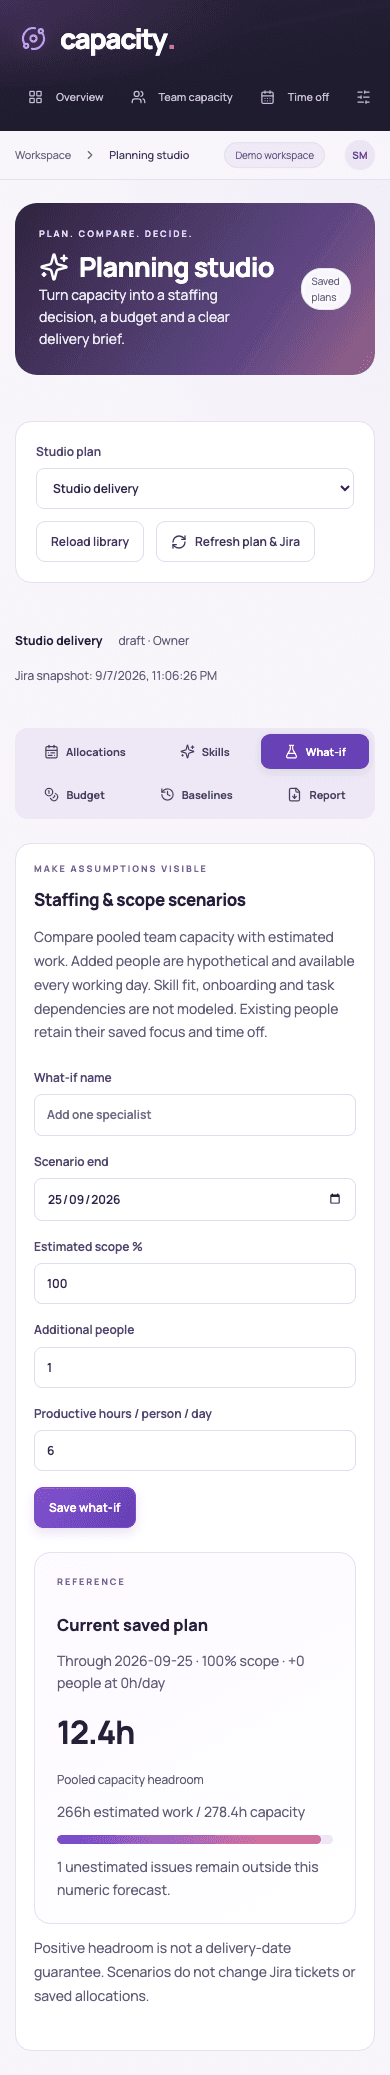Click the breadcrumb chevron after Workspace

coord(90,155)
